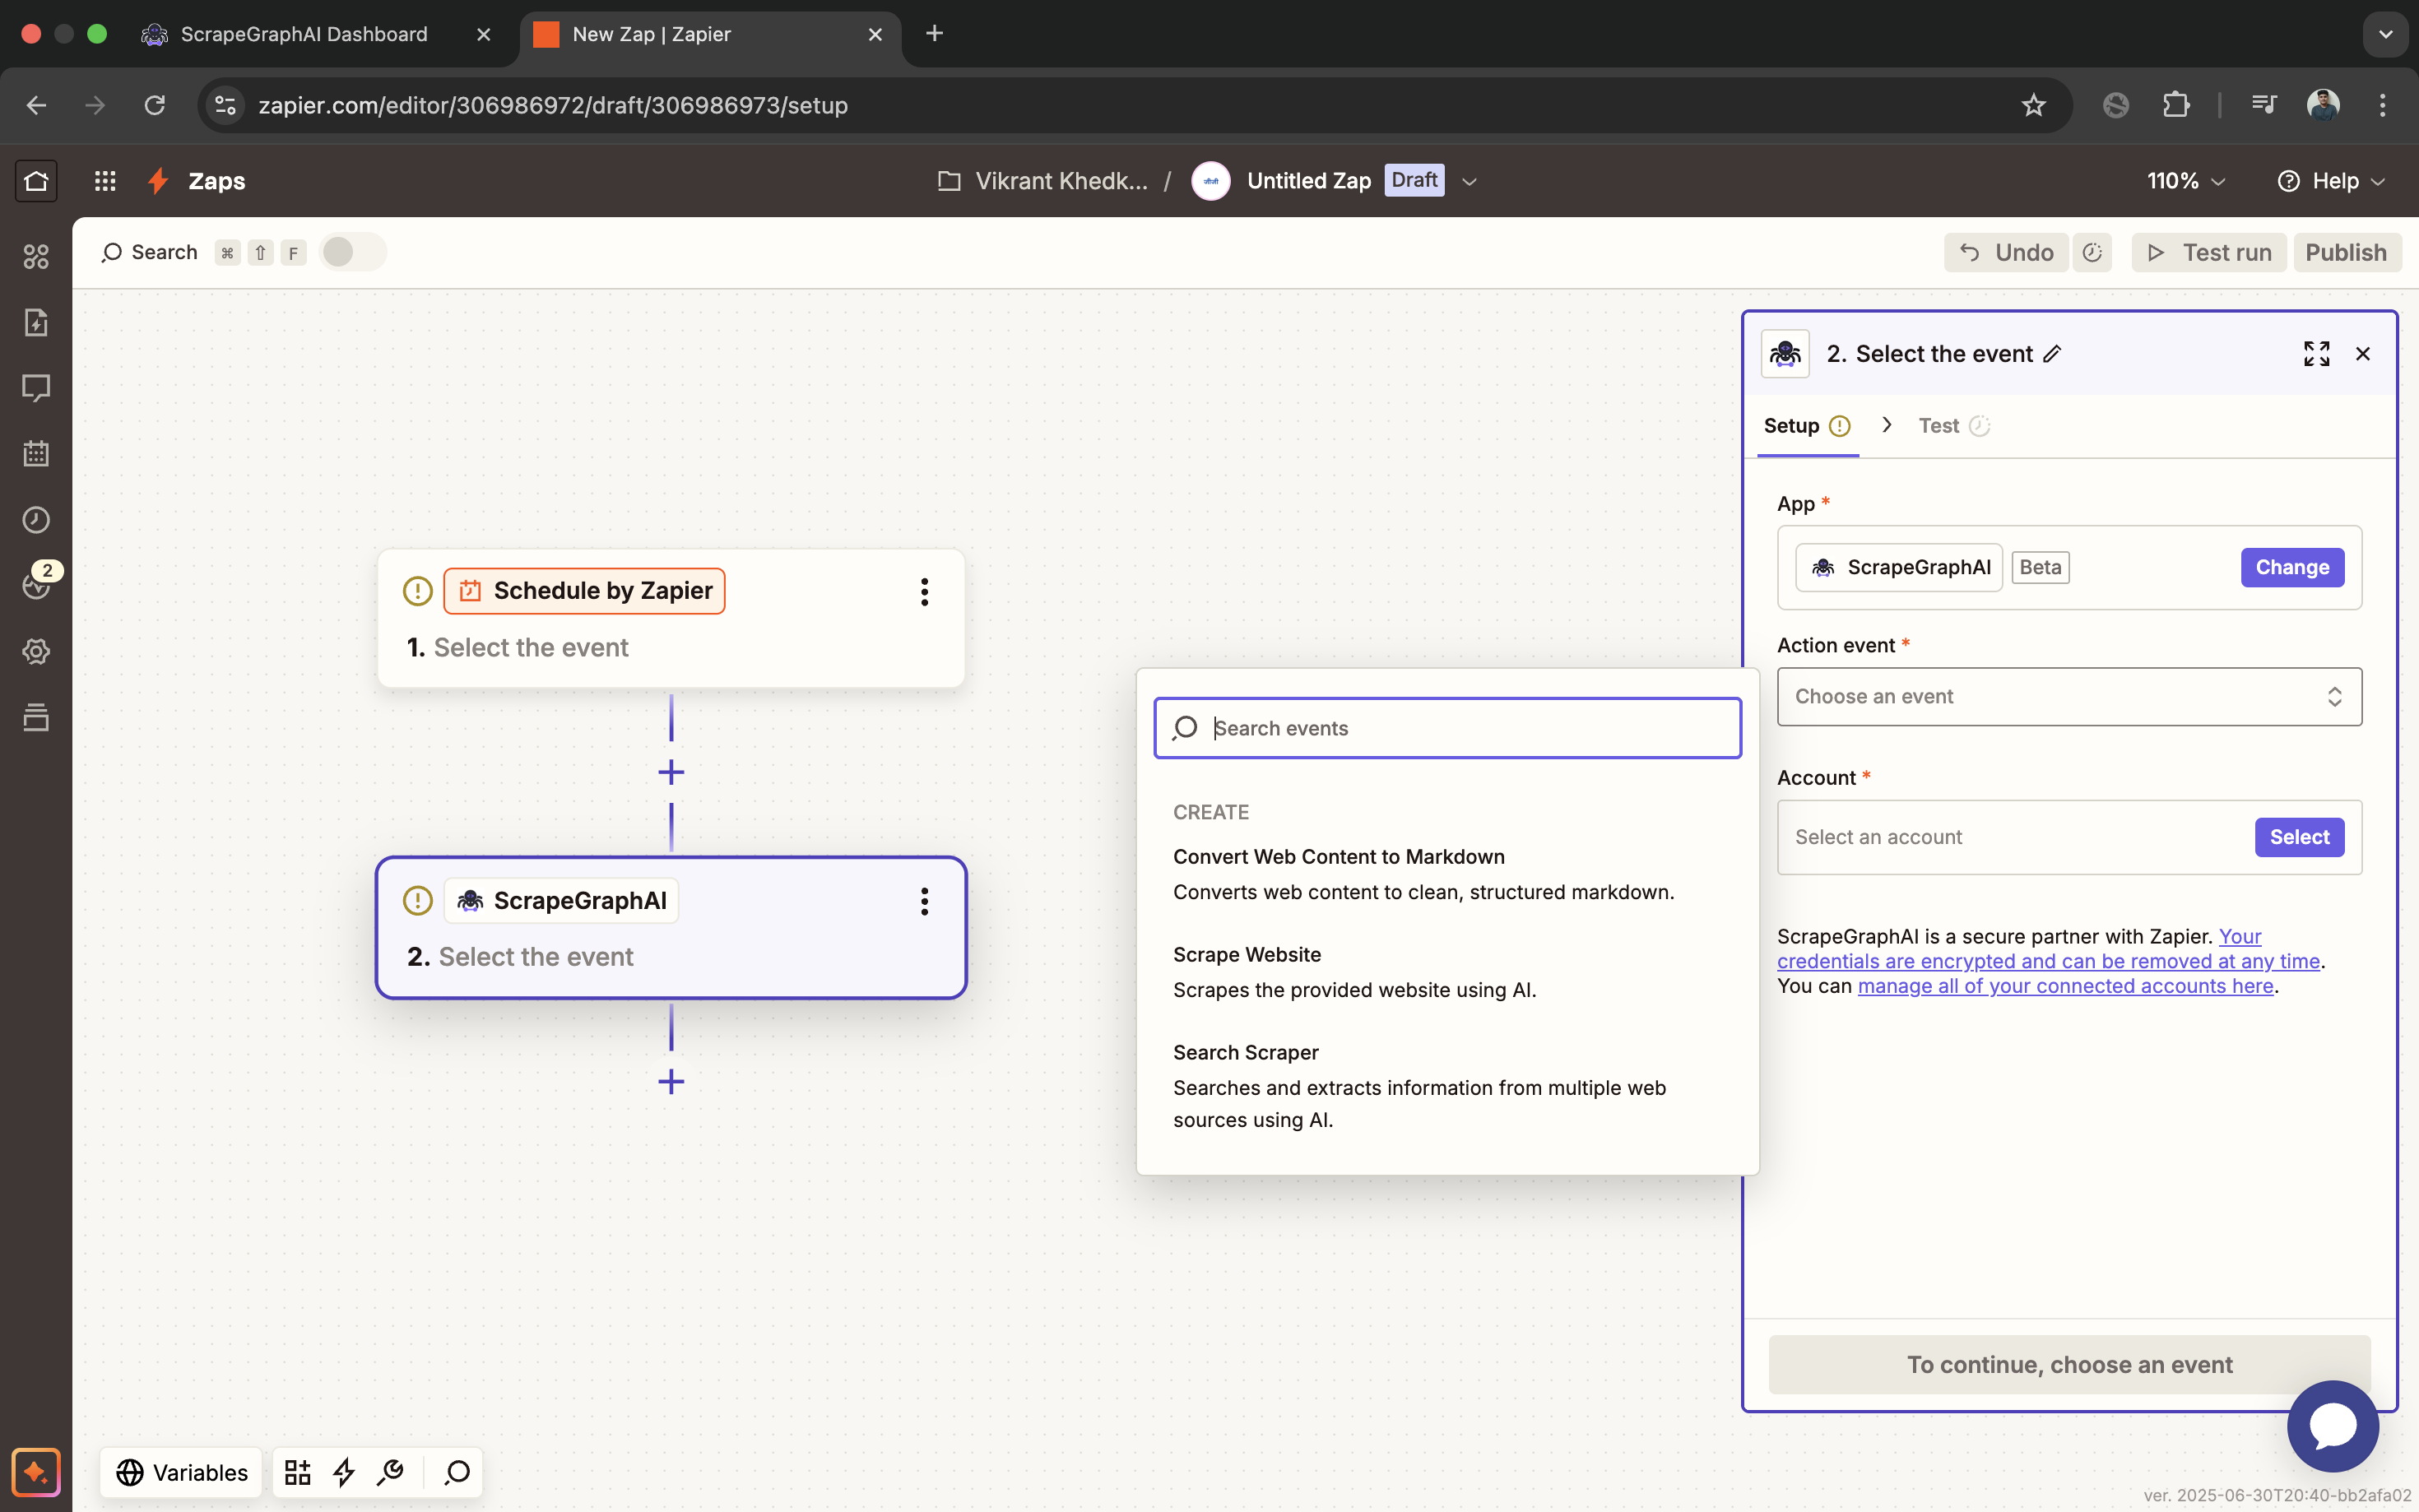This screenshot has width=2419, height=1512.
Task: Add a step after ScrapeGraphAI
Action: pyautogui.click(x=671, y=1081)
